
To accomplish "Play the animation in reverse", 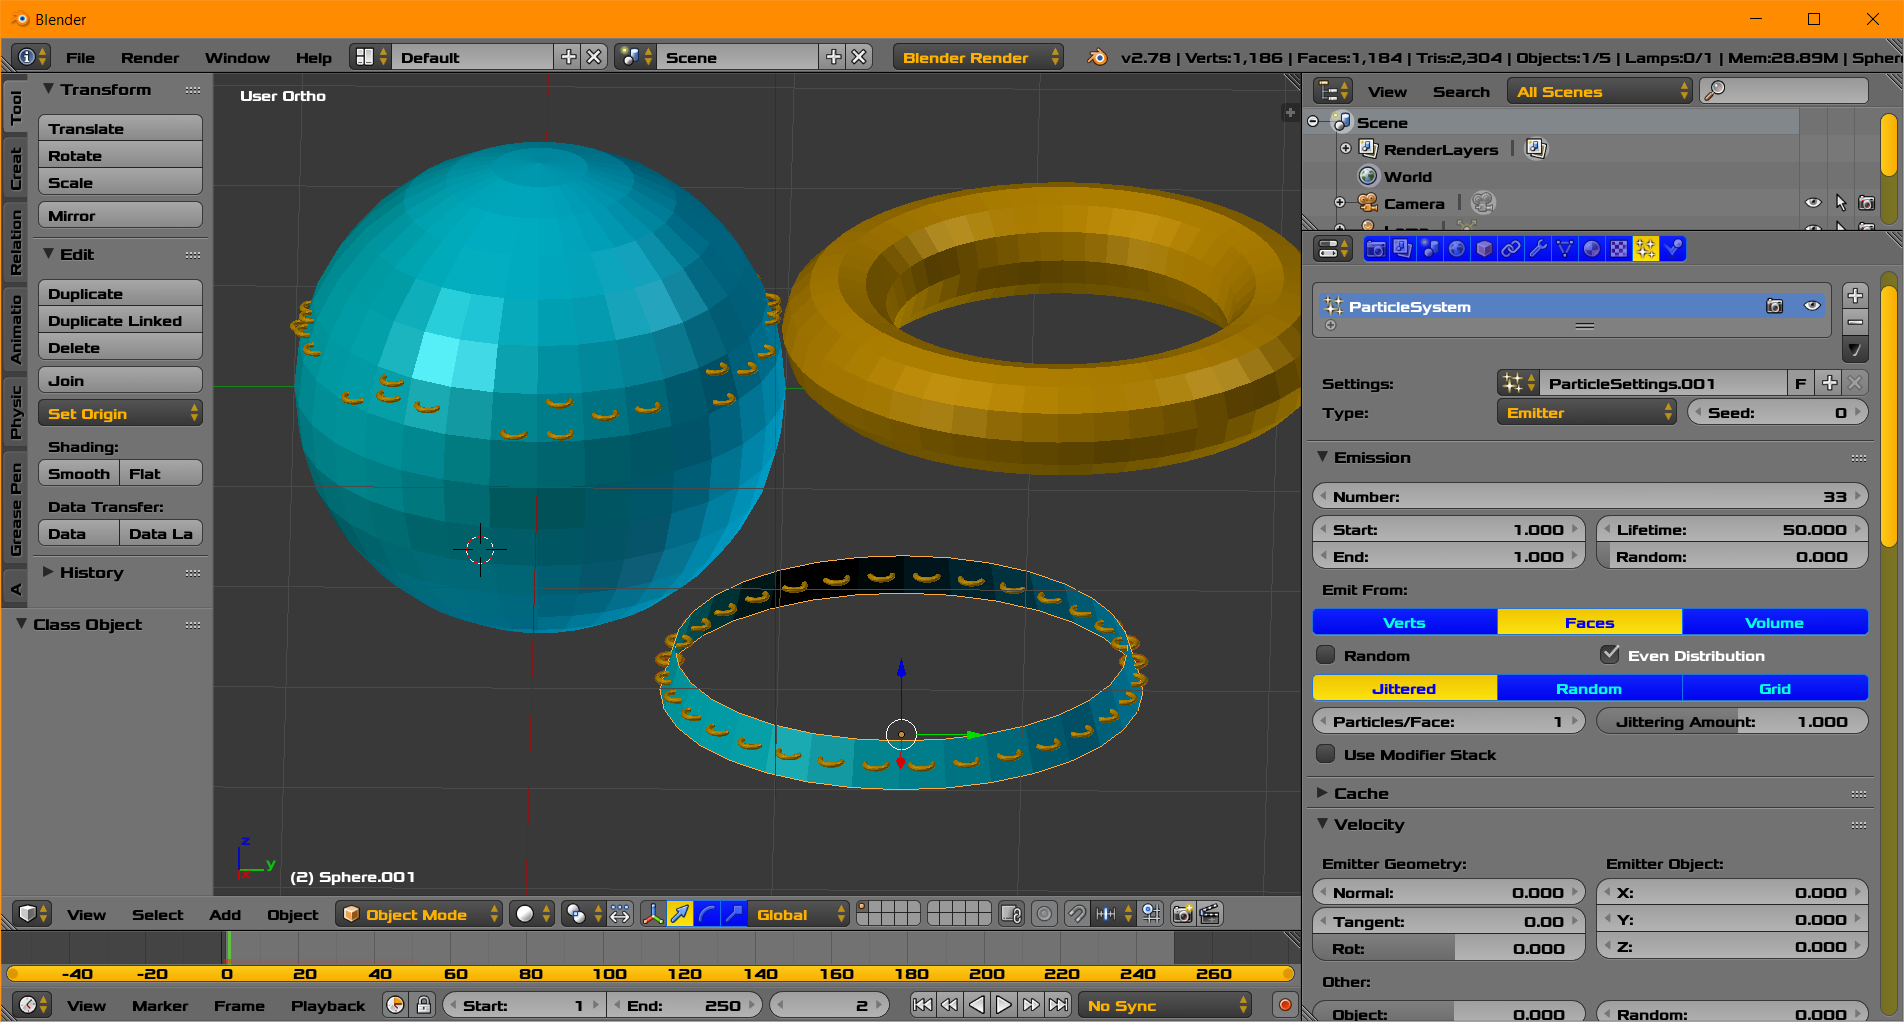I will point(977,1005).
